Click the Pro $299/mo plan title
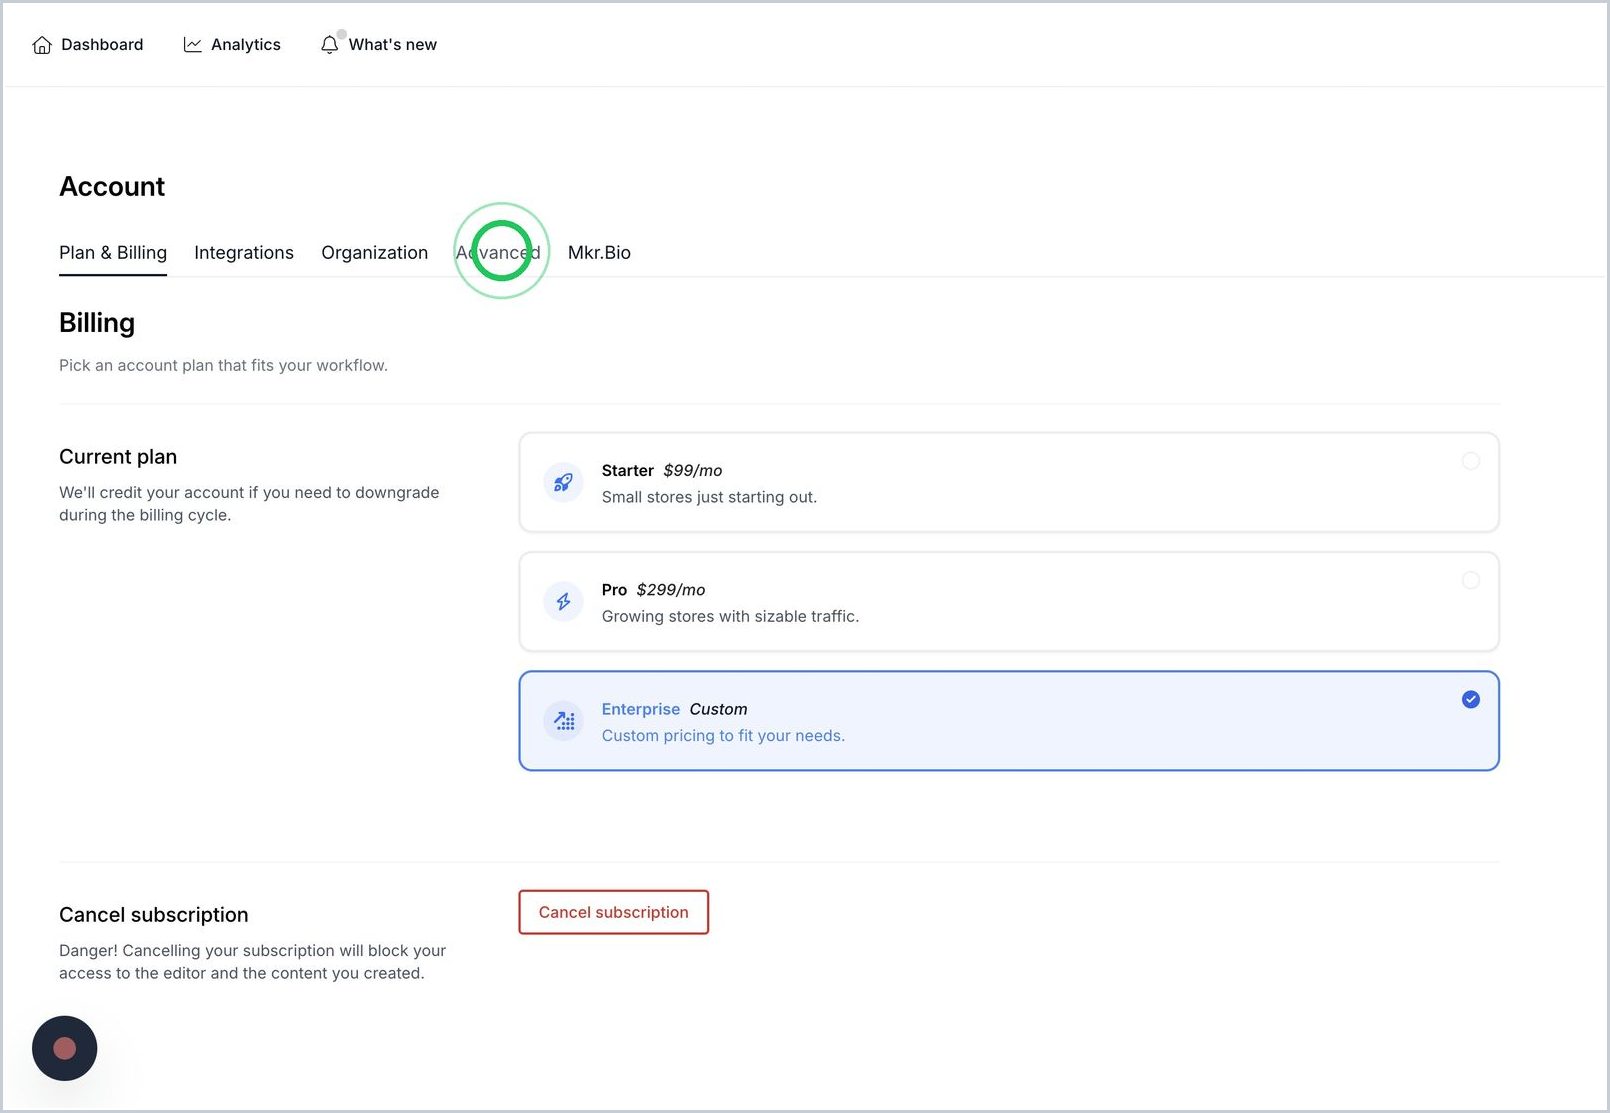Viewport: 1610px width, 1113px height. click(653, 590)
